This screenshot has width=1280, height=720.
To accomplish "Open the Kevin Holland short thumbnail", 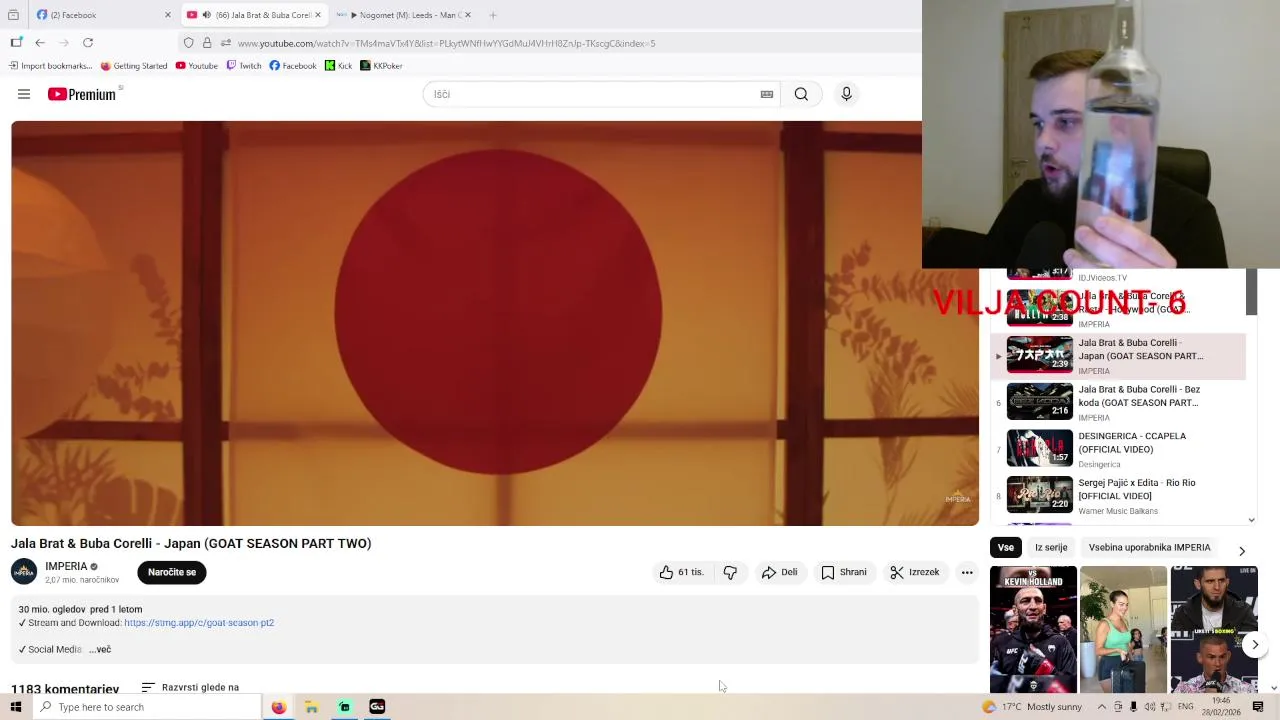I will (x=1033, y=629).
